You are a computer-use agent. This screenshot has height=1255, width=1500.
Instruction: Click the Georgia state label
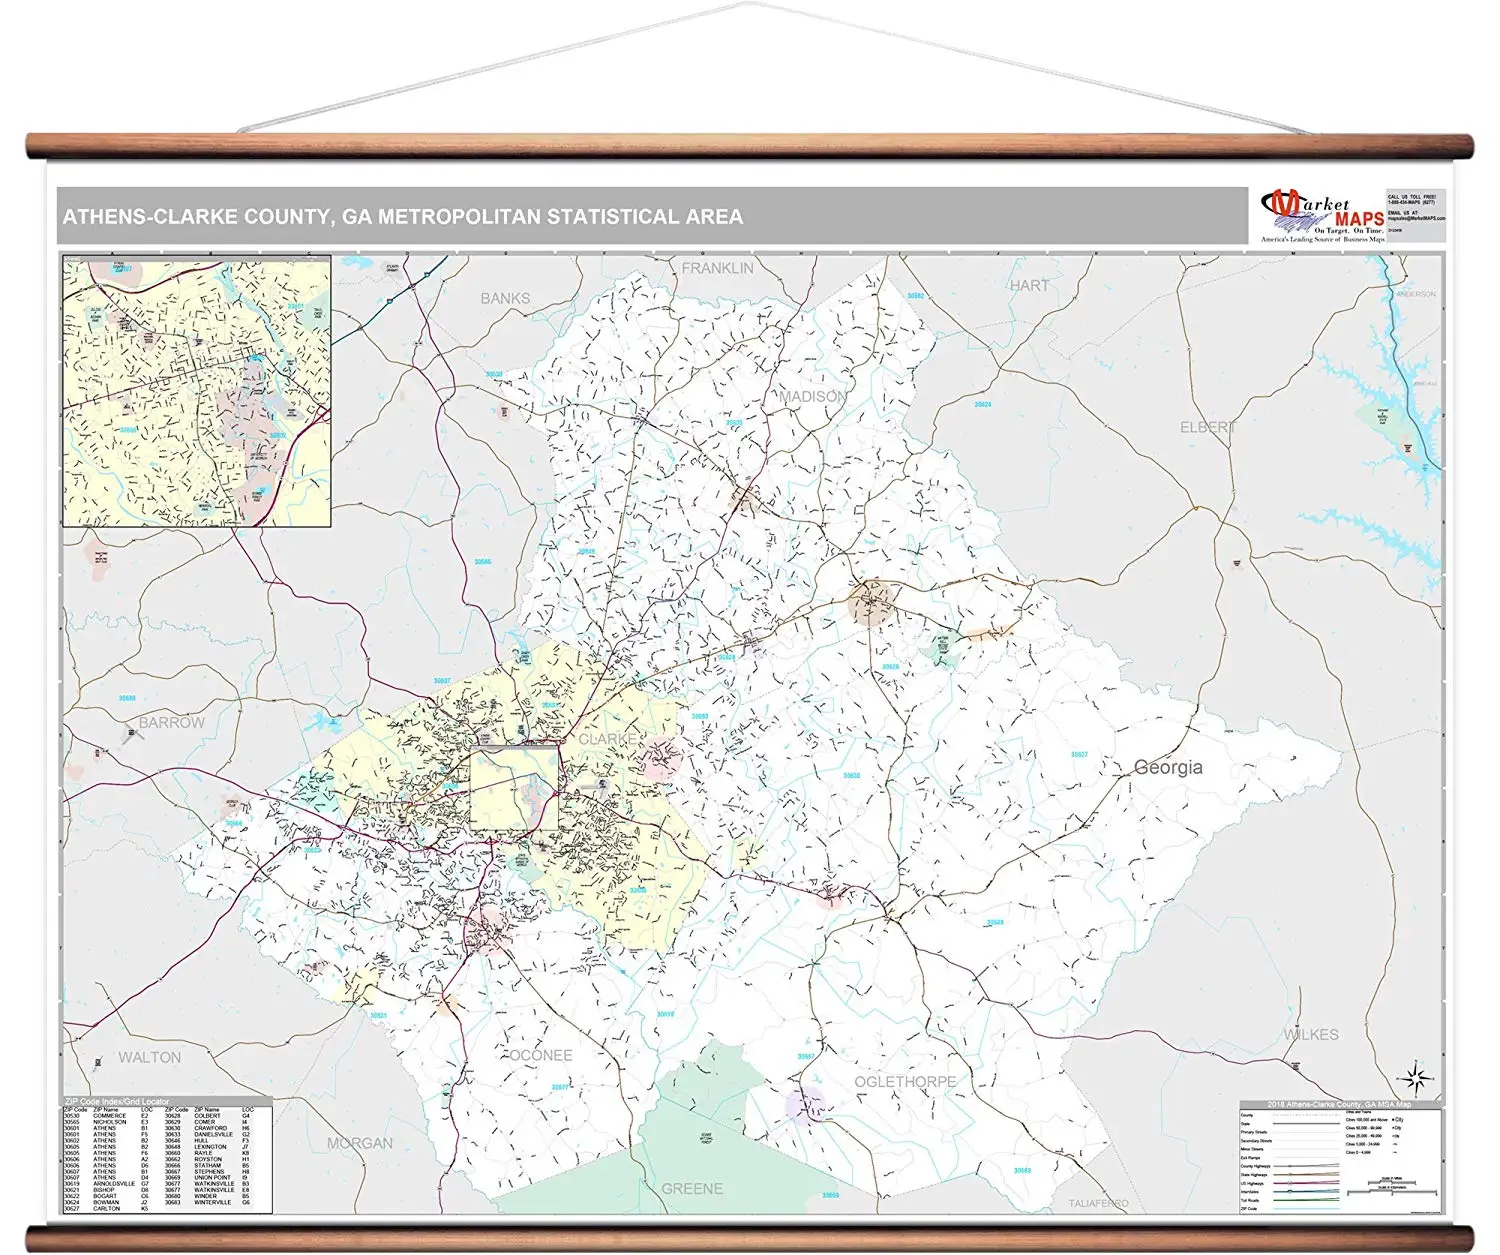(x=1167, y=767)
